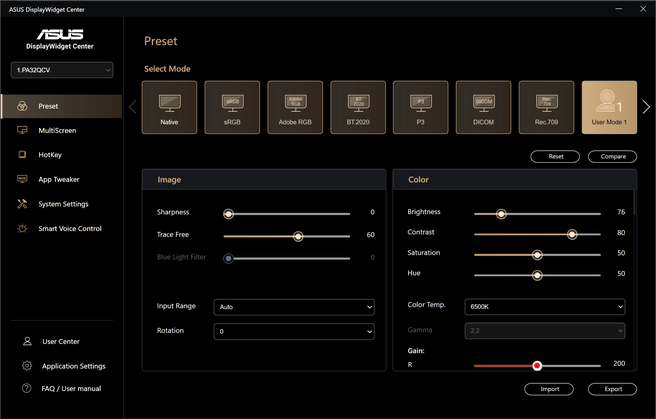Open System Settings page

click(64, 204)
